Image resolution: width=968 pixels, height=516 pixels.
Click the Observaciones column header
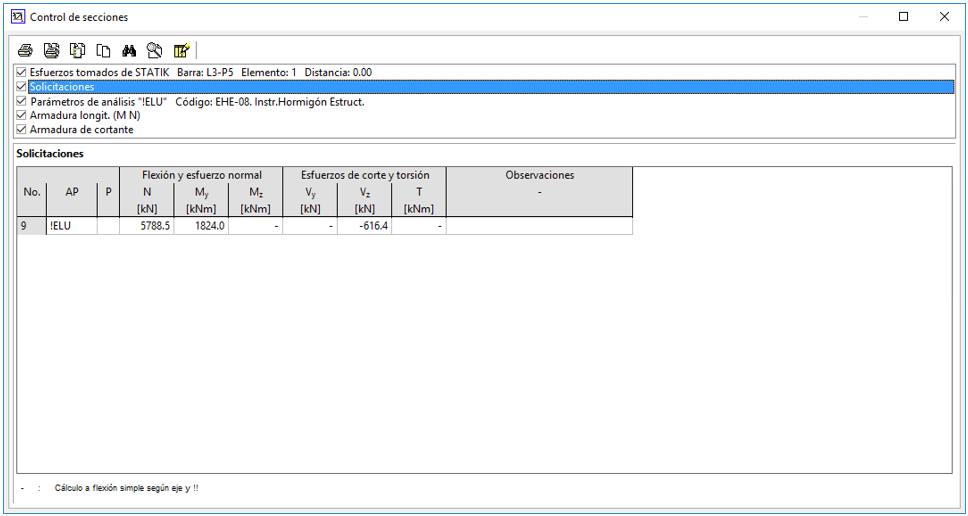(x=539, y=176)
